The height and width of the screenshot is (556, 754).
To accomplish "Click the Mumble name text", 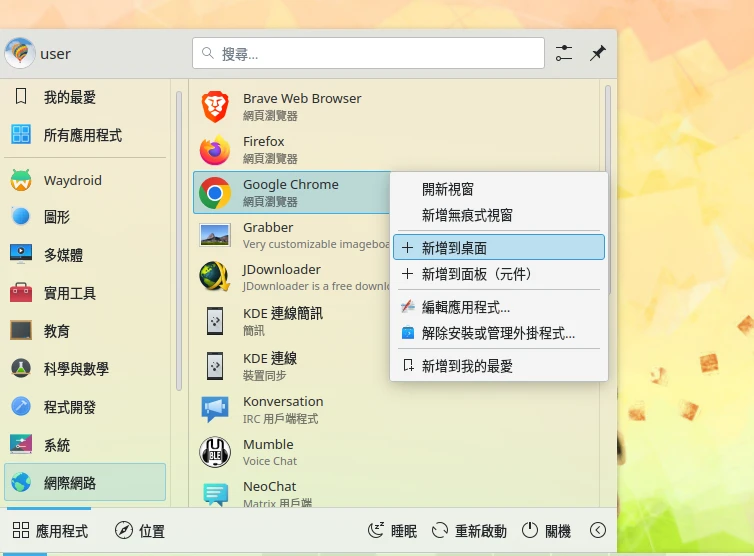I will (268, 444).
